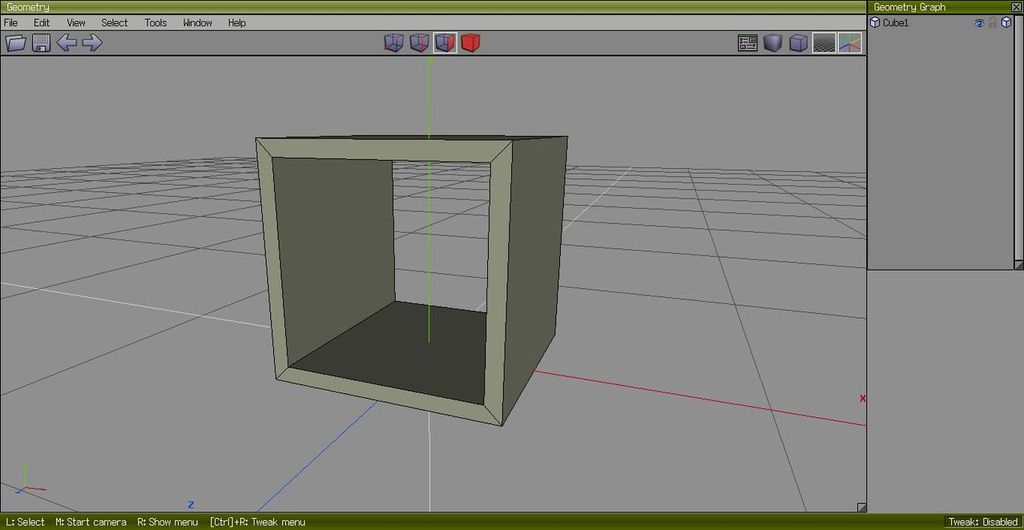Open the Select menu
Screen dimensions: 1024x530
(x=114, y=23)
